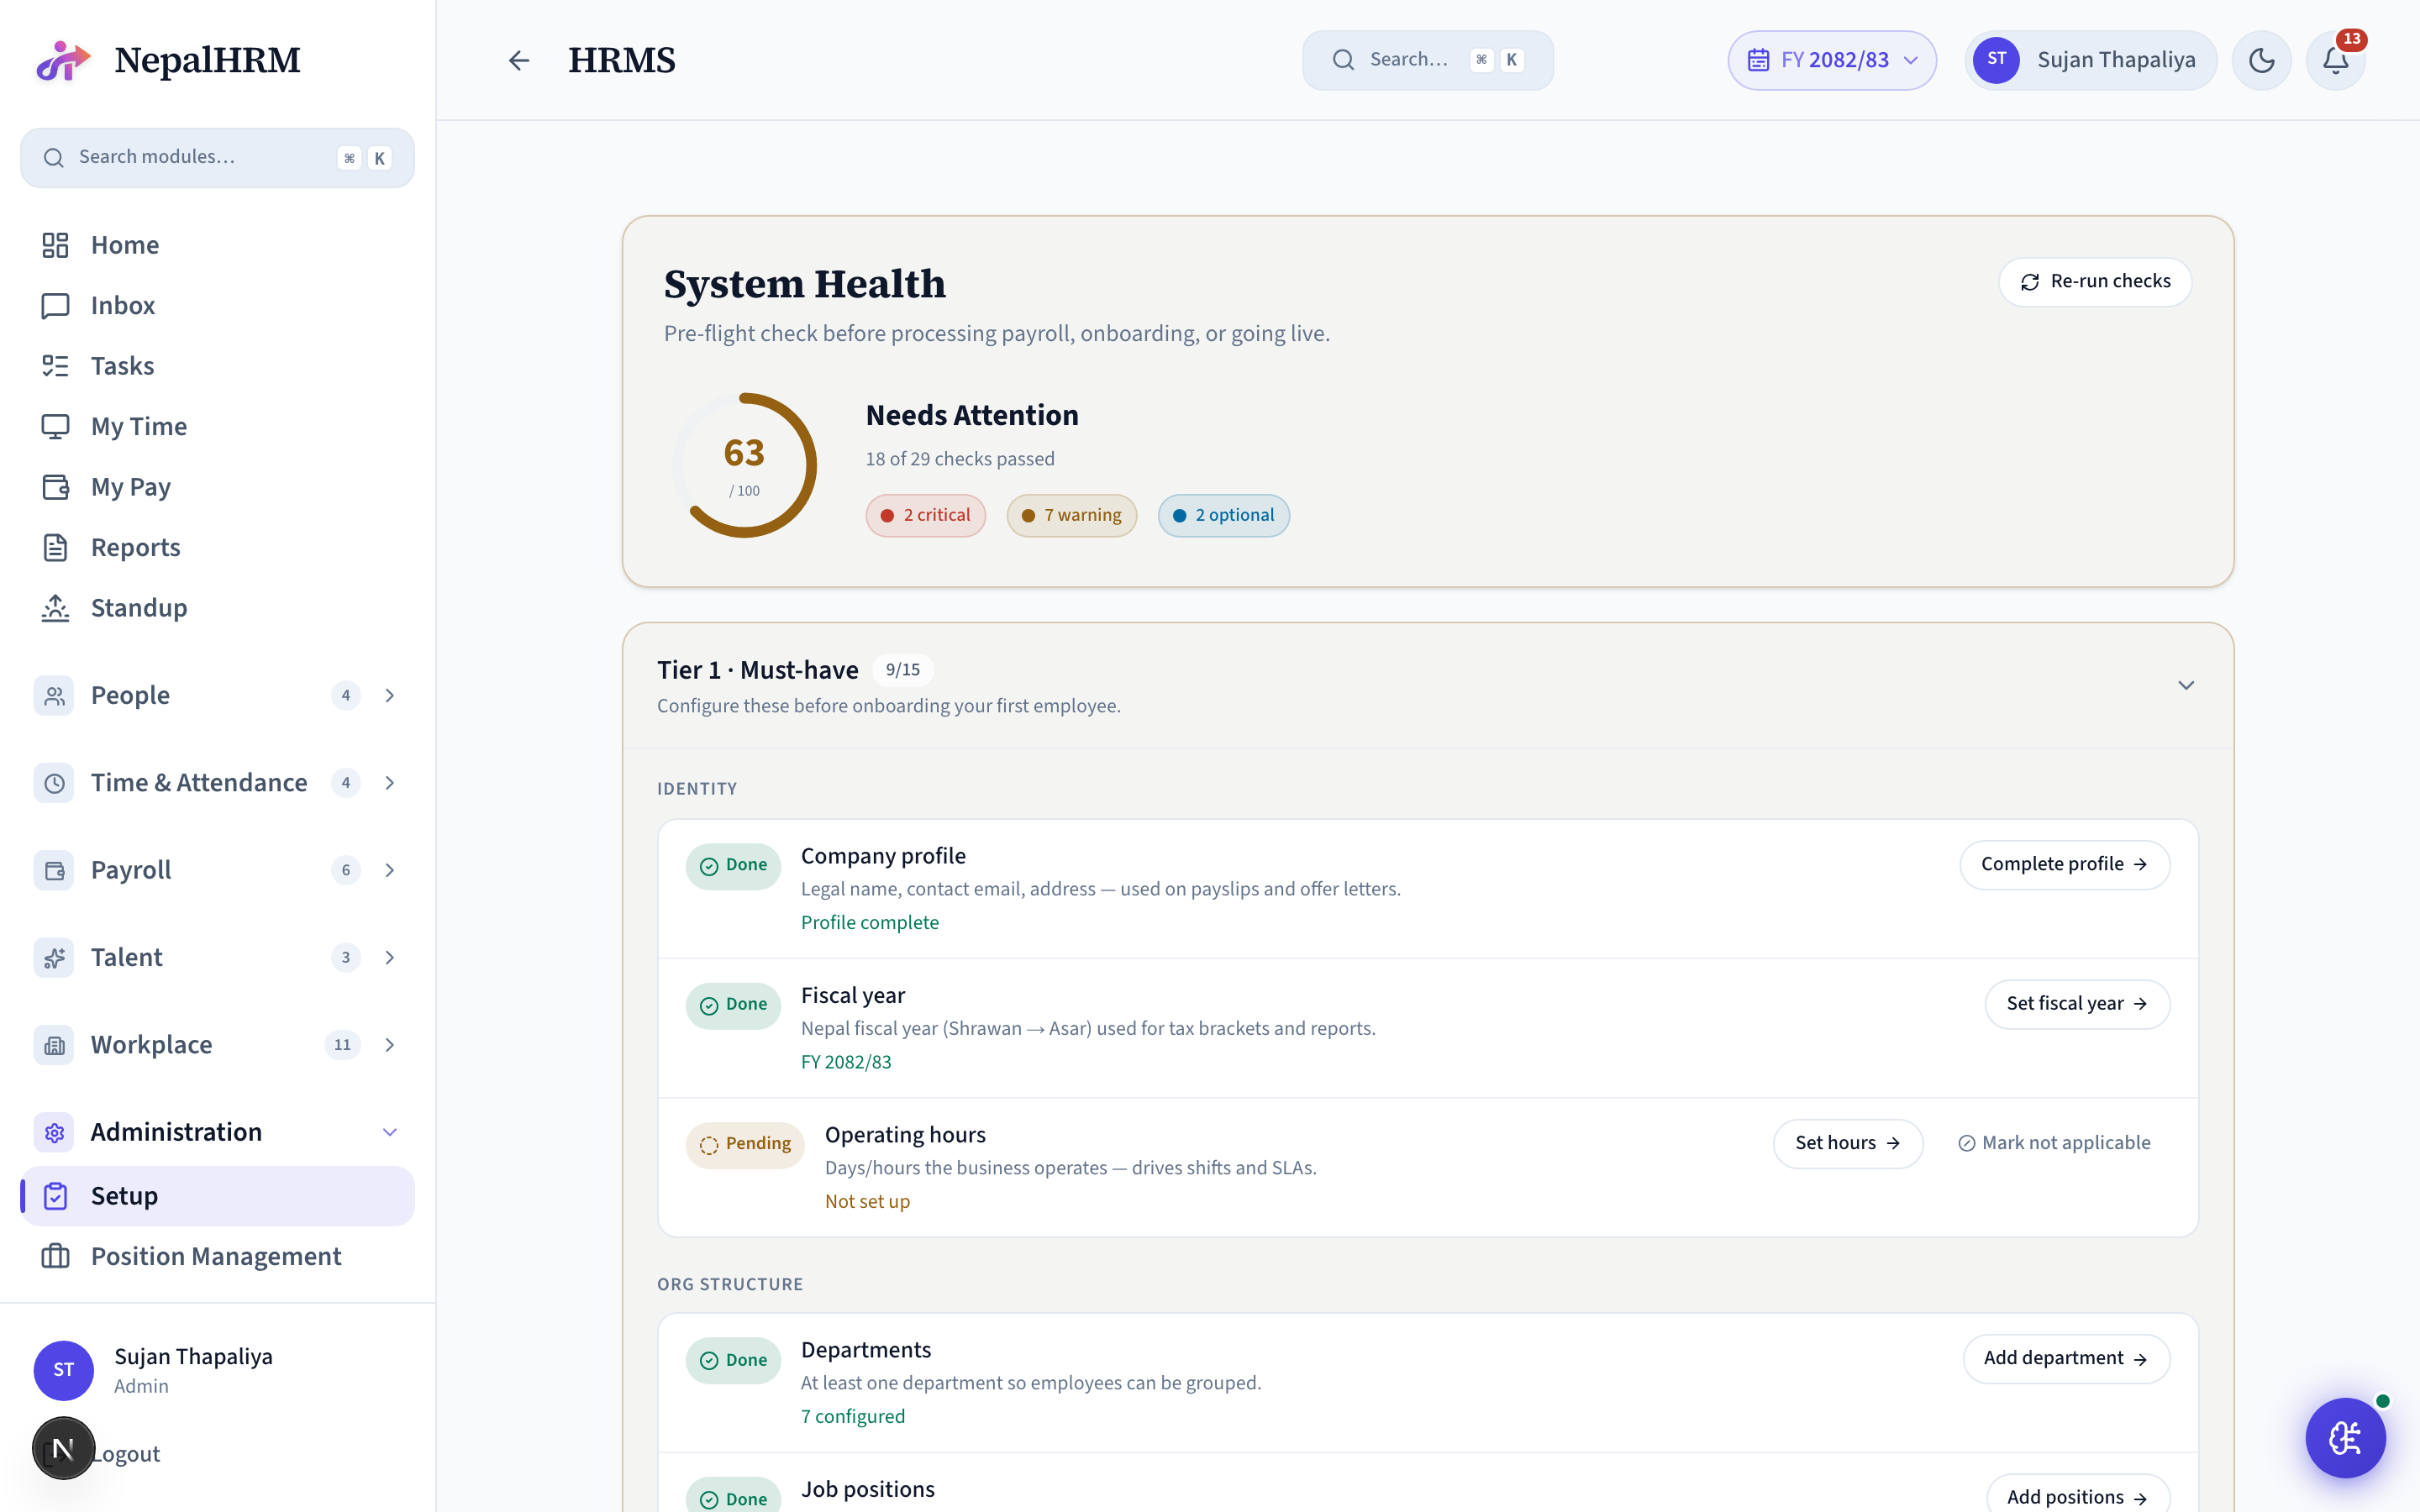The width and height of the screenshot is (2420, 1512).
Task: Open the FY 2082/83 fiscal year dropdown
Action: click(x=1831, y=60)
